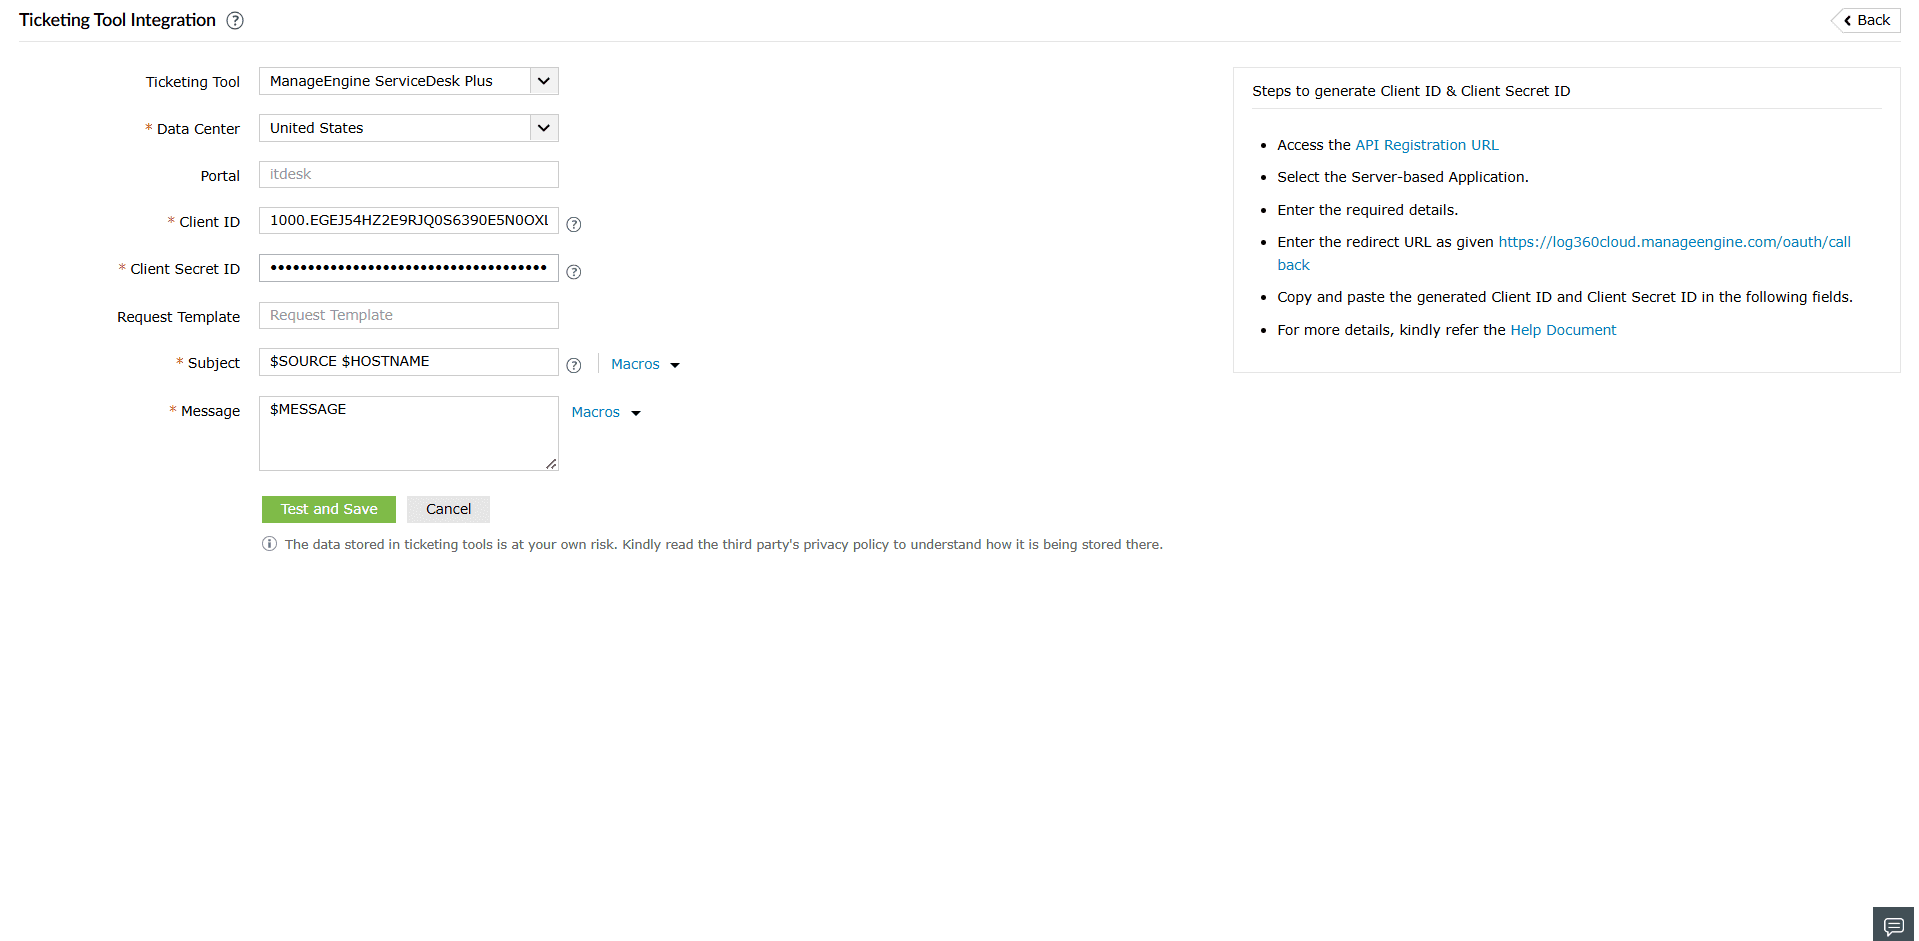Image resolution: width=1919 pixels, height=941 pixels.
Task: Click the 'Steps to generate Client ID & Client Secret ID' heading
Action: click(x=1411, y=91)
